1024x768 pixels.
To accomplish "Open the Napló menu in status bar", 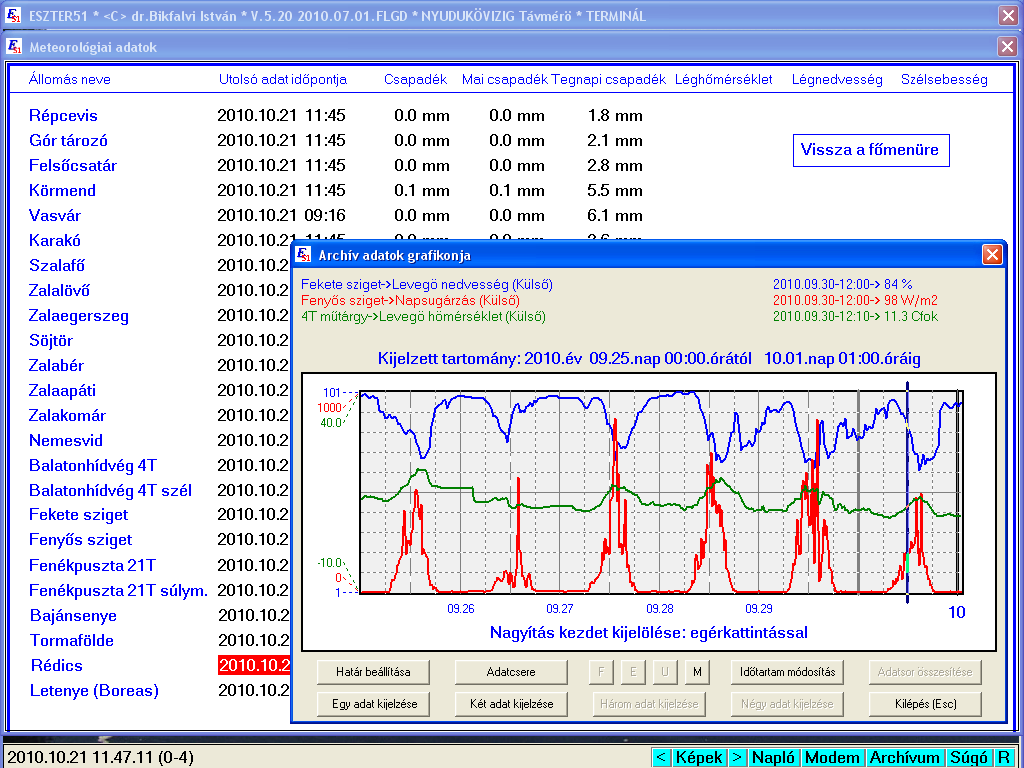I will (773, 758).
